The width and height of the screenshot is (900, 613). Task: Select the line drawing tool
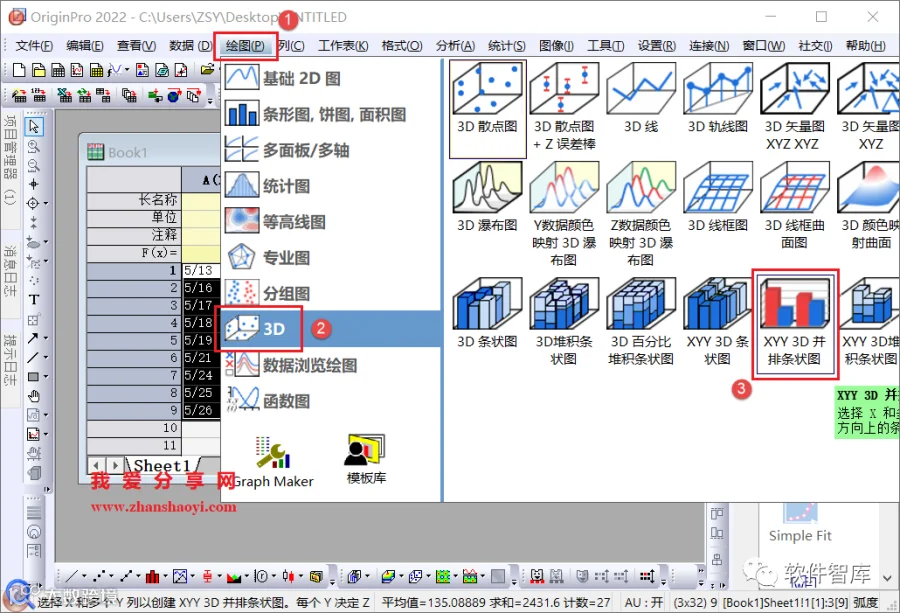(33, 358)
